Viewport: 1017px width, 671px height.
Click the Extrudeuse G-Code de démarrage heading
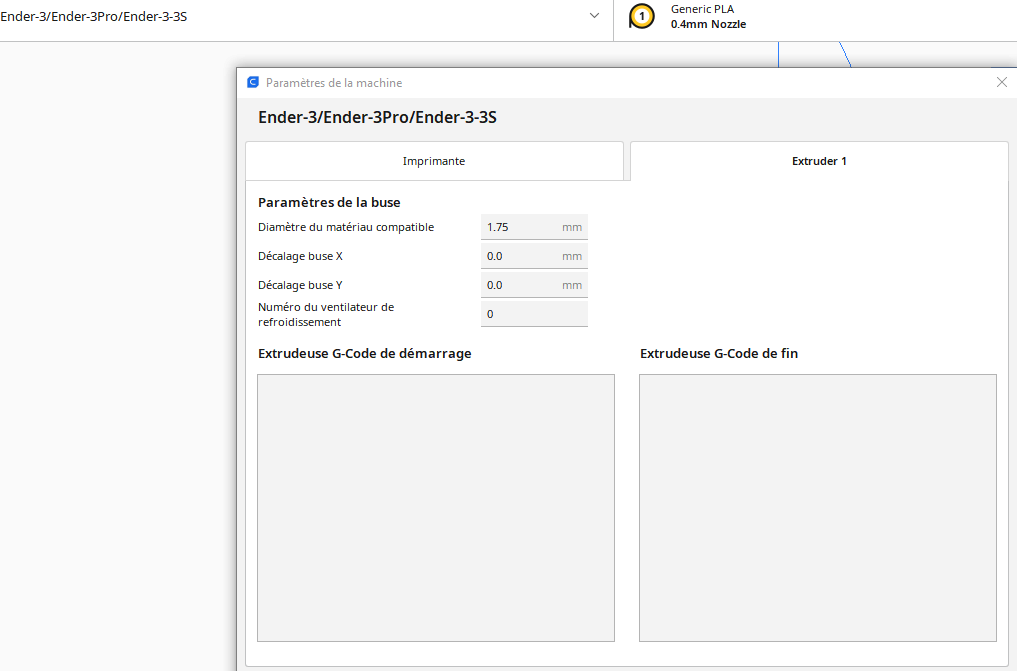tap(365, 353)
